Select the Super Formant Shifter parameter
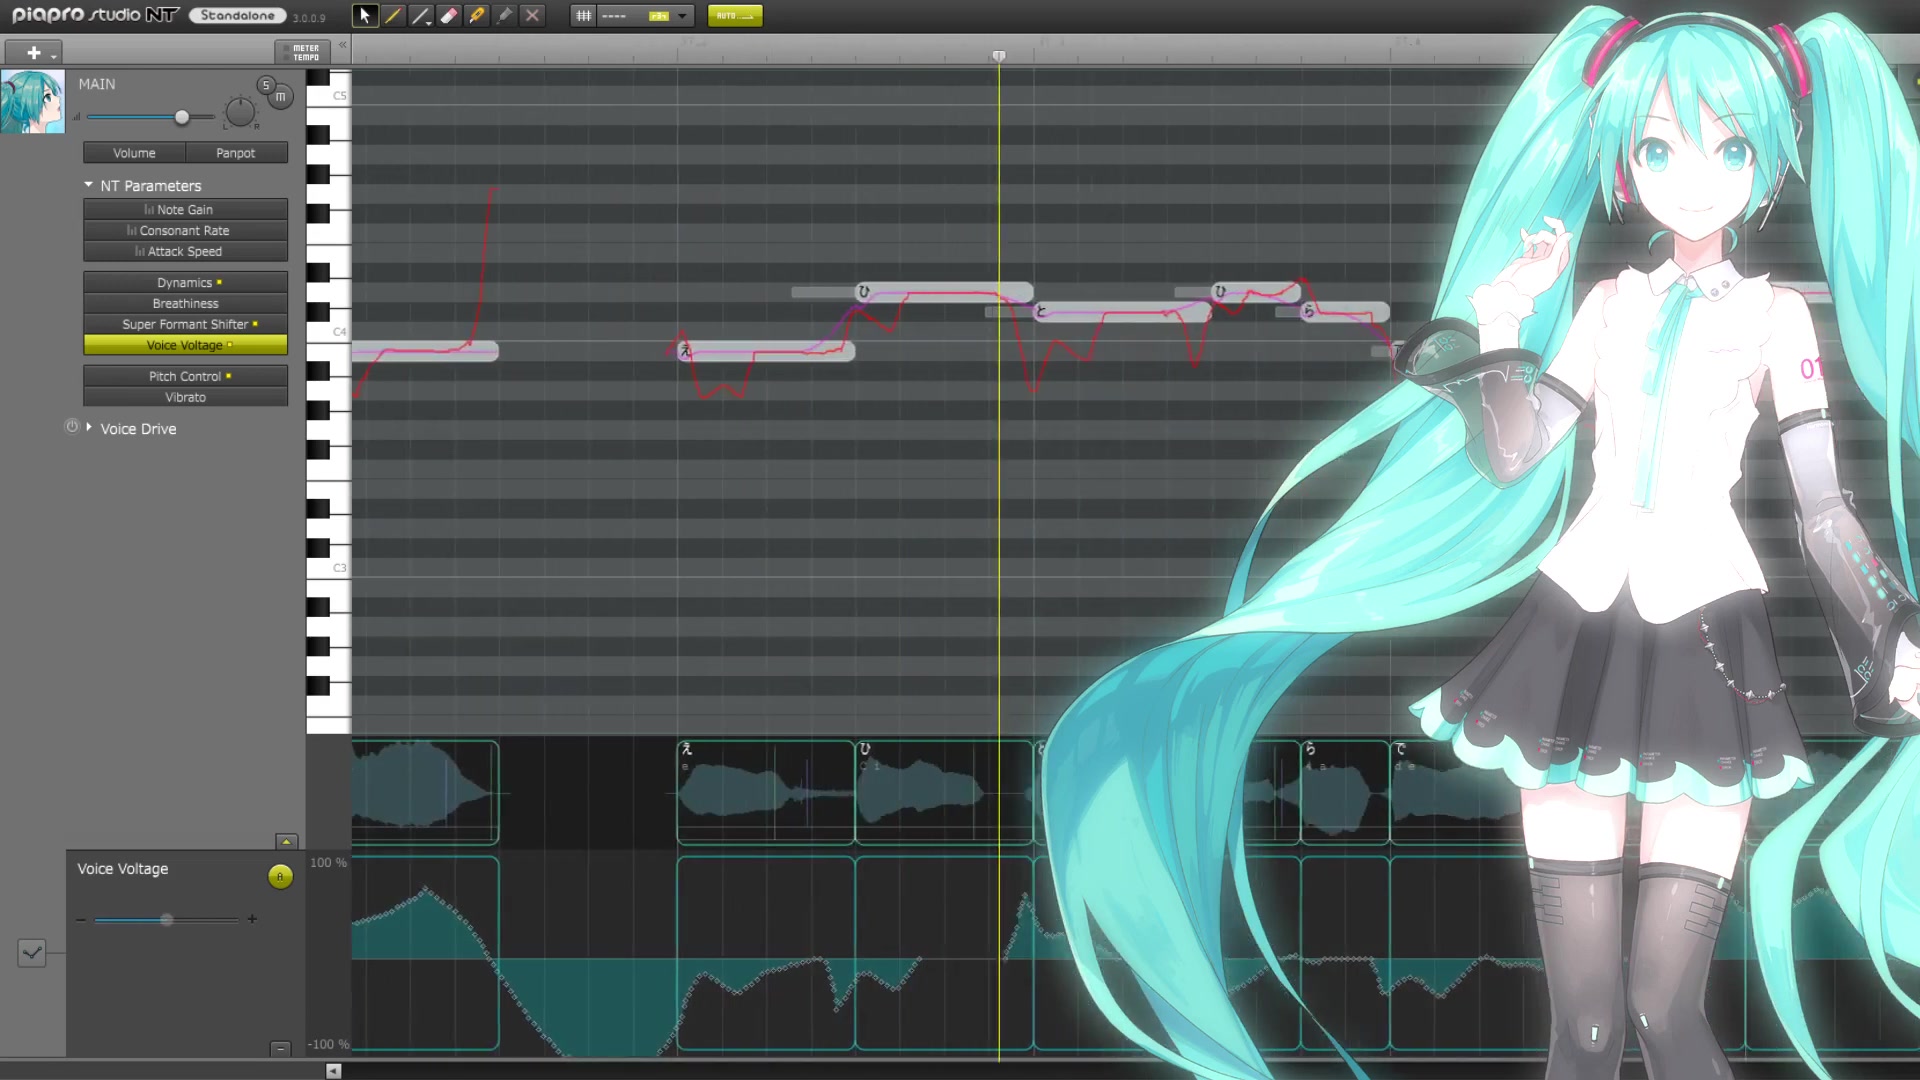This screenshot has width=1920, height=1080. click(185, 324)
